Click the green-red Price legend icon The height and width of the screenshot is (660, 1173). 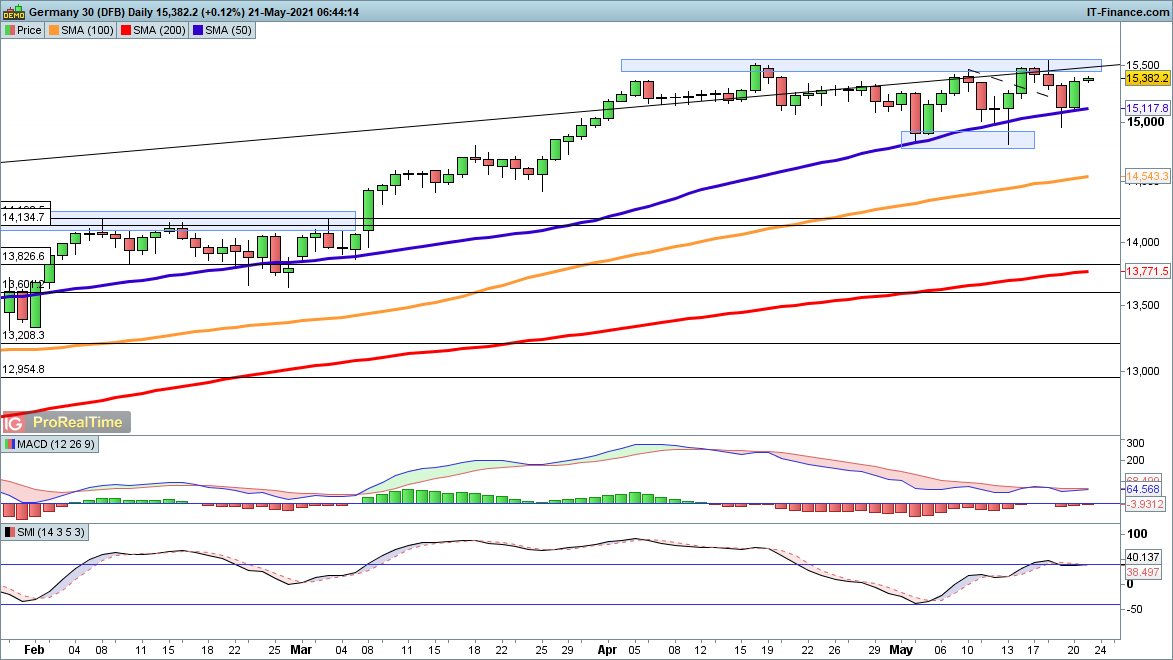9,30
